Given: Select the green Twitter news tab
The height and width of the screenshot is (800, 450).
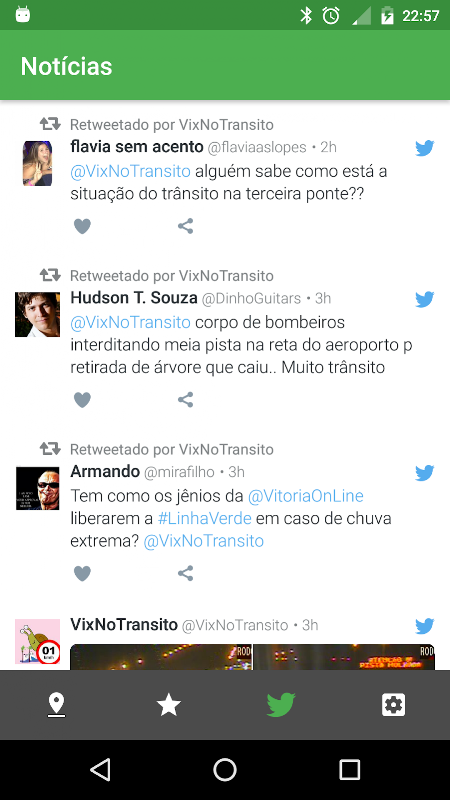Looking at the screenshot, I should [281, 705].
